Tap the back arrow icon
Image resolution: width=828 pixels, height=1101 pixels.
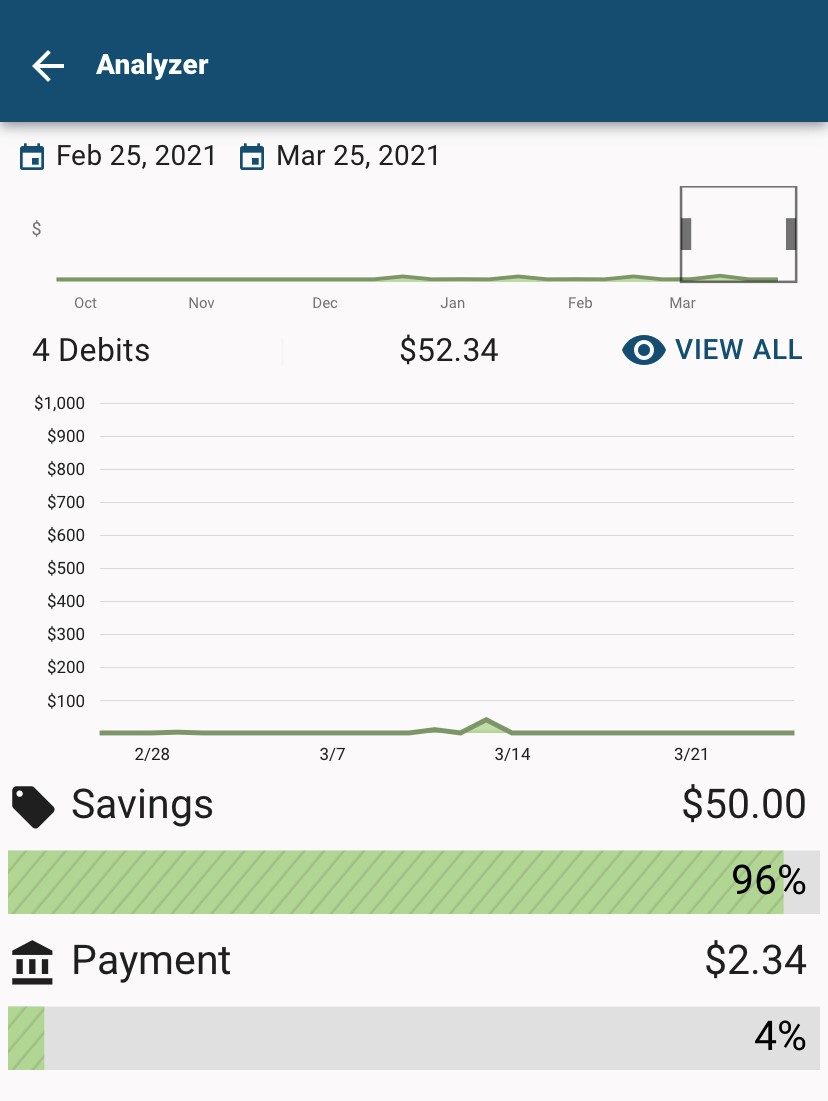pyautogui.click(x=48, y=65)
